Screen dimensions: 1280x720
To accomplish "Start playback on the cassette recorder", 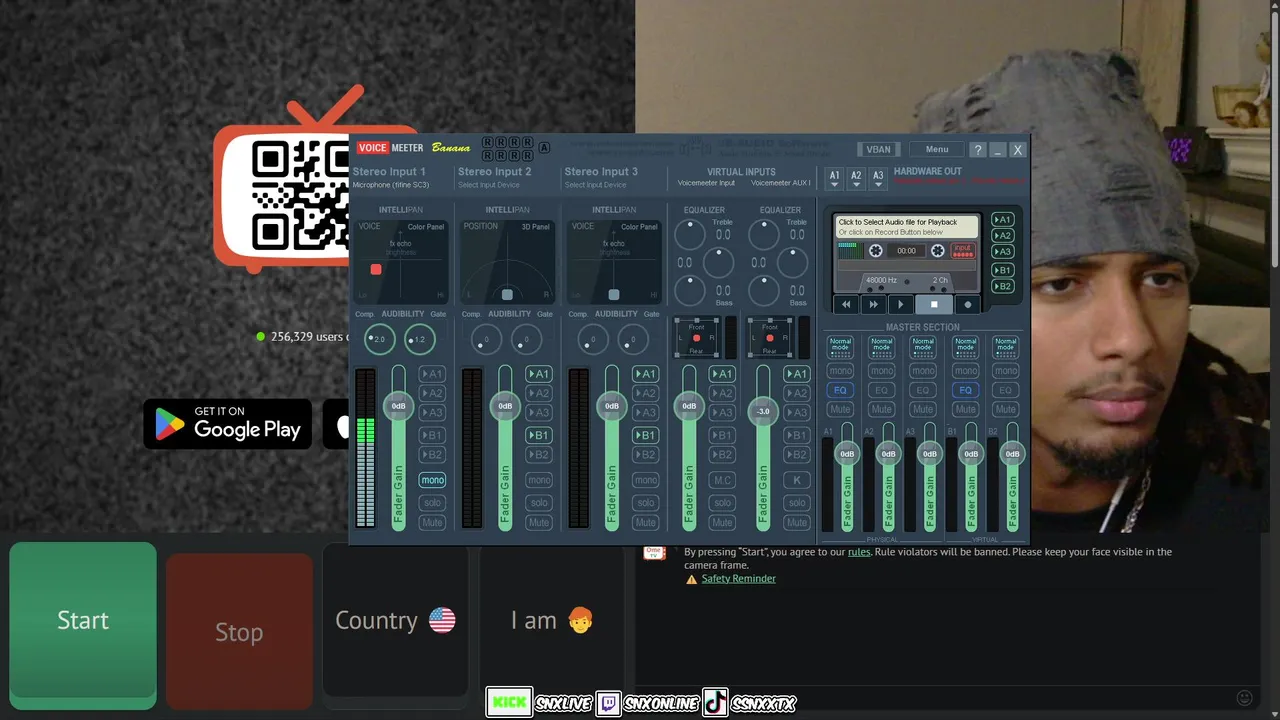I will coord(900,304).
